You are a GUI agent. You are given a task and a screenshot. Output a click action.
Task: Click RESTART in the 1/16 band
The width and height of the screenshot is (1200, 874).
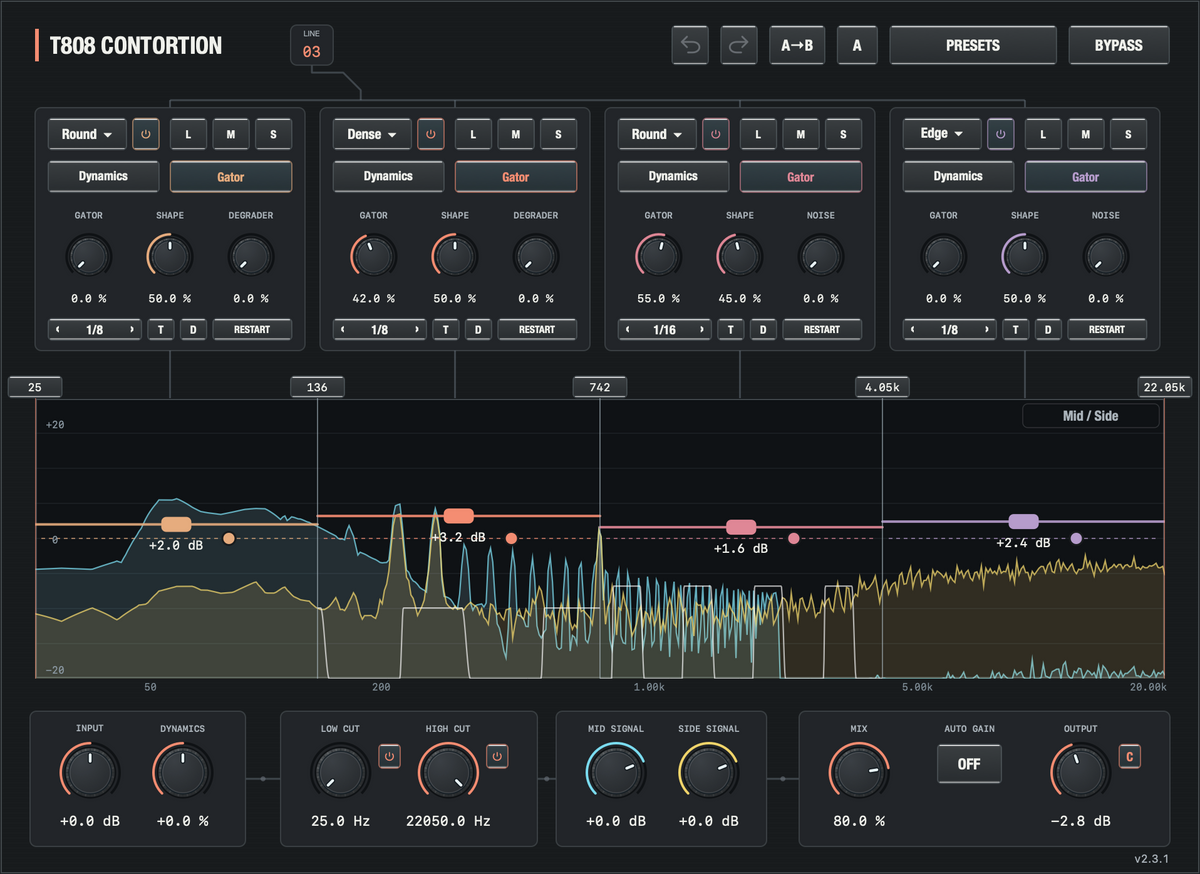click(x=822, y=330)
